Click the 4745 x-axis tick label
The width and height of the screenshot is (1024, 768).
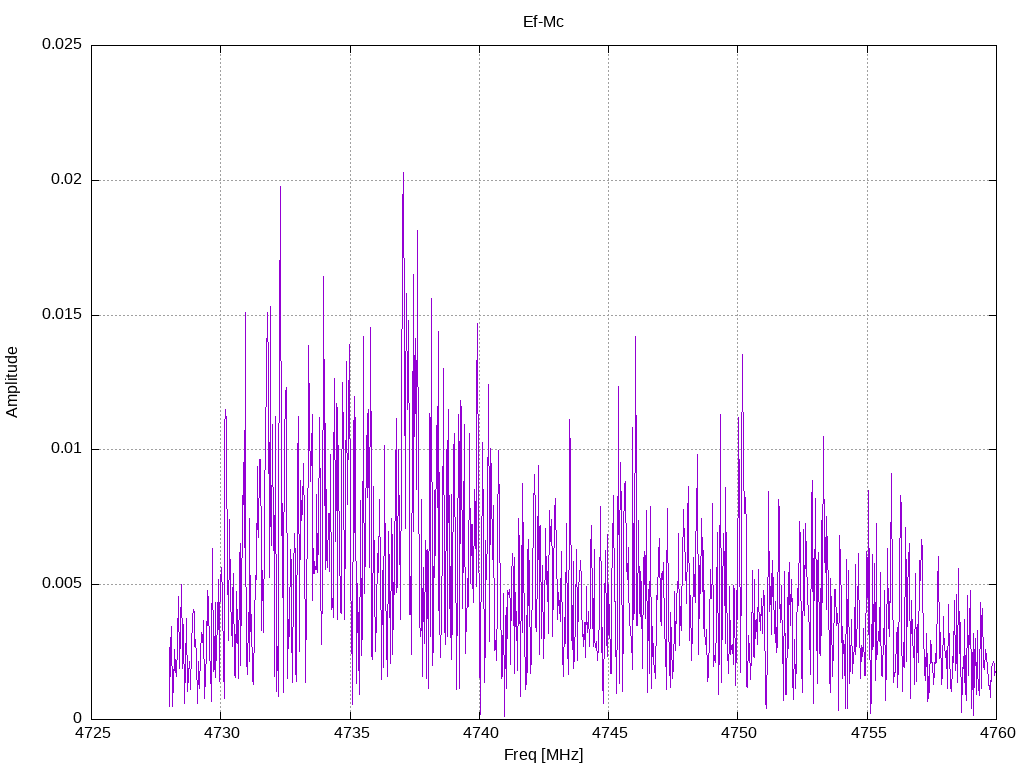coord(609,733)
